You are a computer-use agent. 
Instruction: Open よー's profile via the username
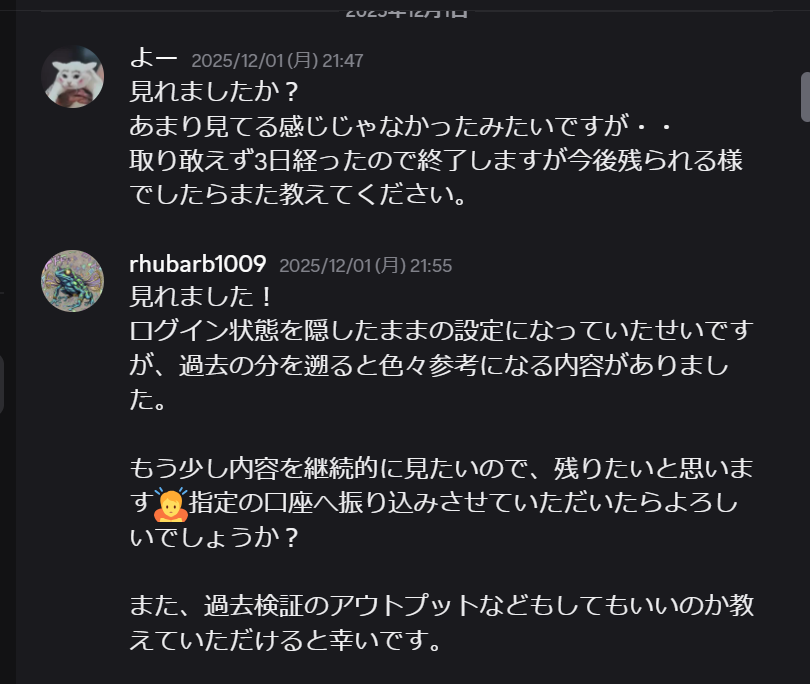coord(153,59)
